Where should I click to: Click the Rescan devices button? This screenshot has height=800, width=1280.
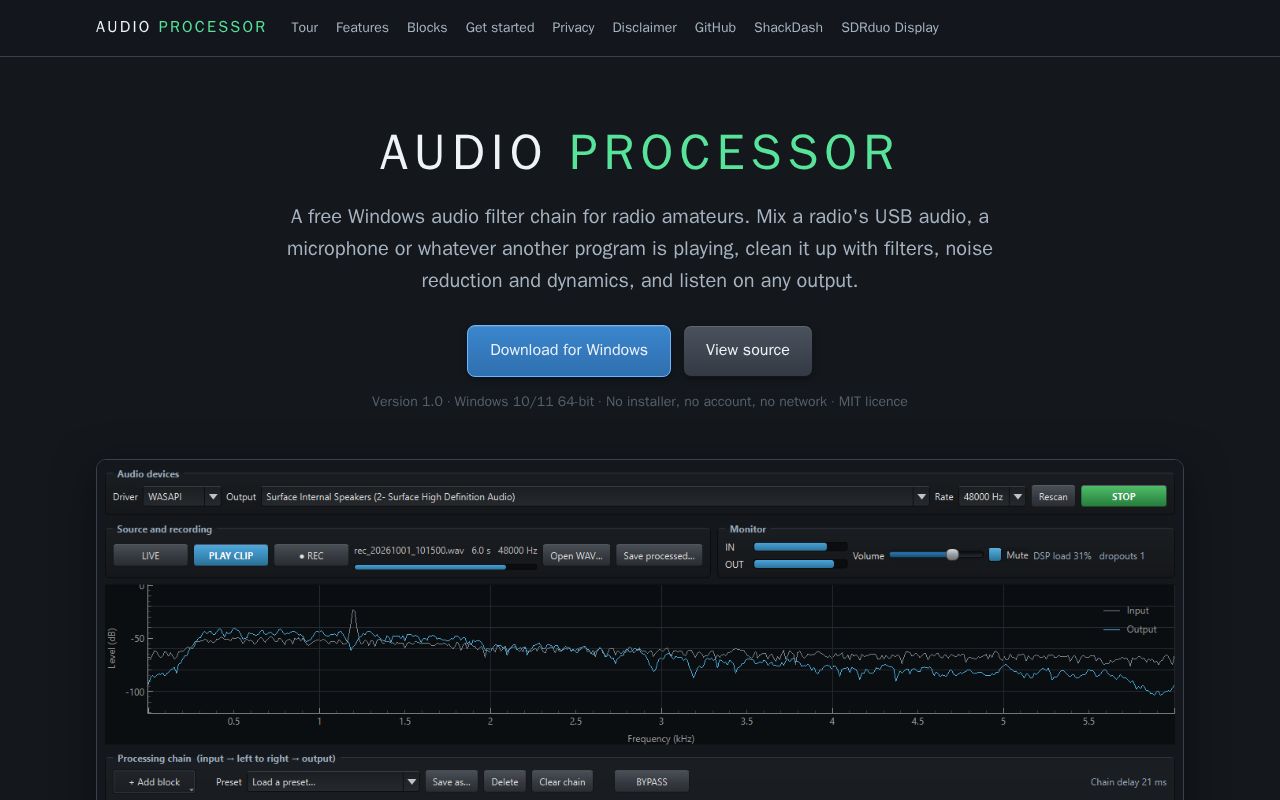[1053, 496]
